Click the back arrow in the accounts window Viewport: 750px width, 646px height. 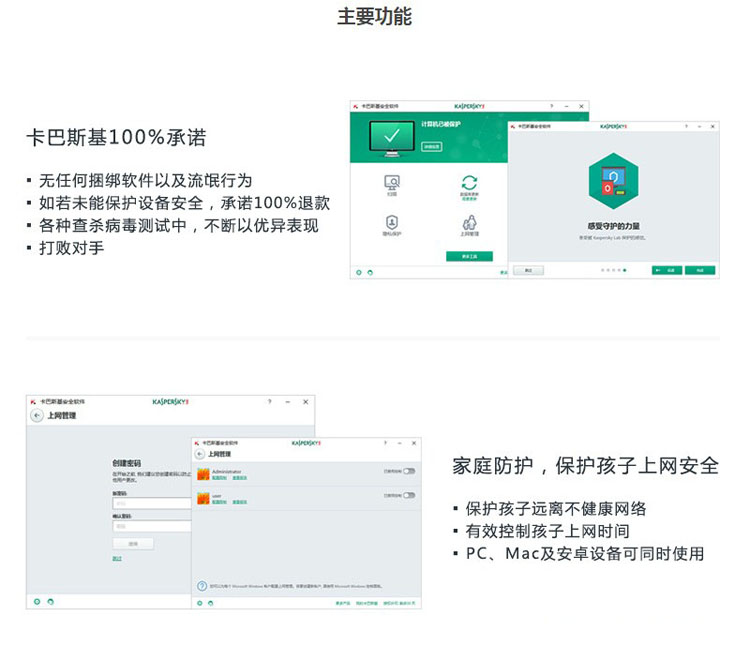[x=200, y=454]
